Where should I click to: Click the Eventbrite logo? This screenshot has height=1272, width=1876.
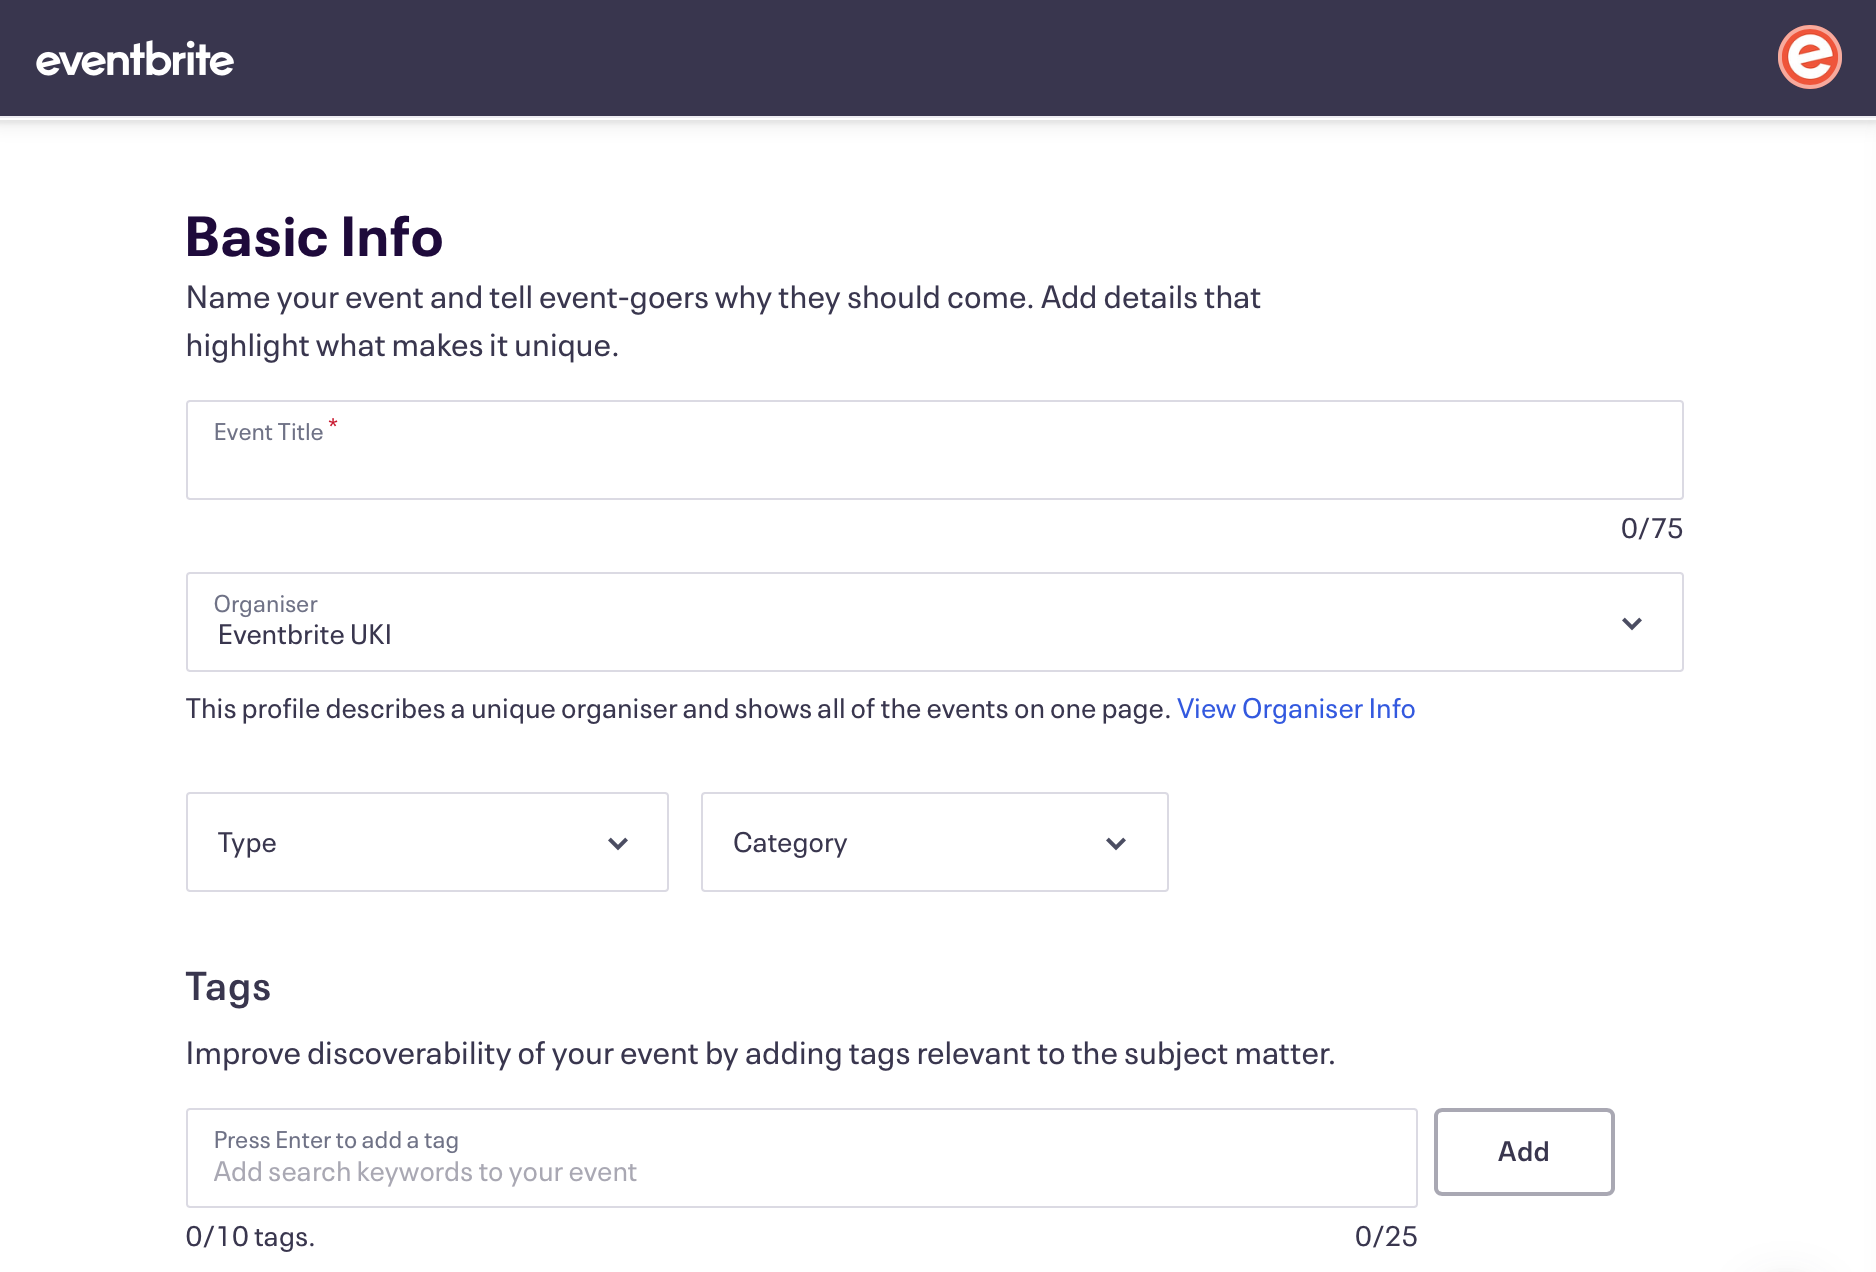click(x=135, y=58)
